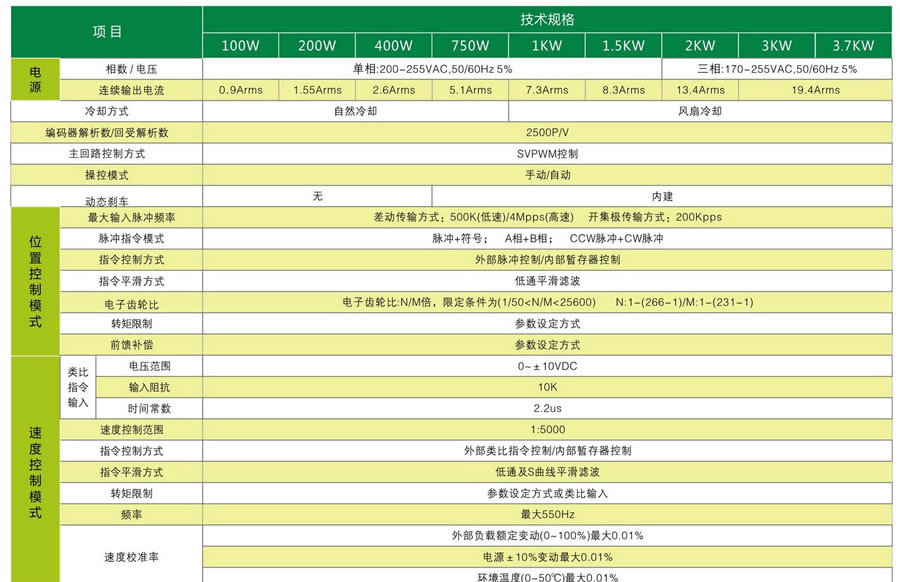Click the 2KW column header
This screenshot has height=582, width=900.
click(x=700, y=45)
